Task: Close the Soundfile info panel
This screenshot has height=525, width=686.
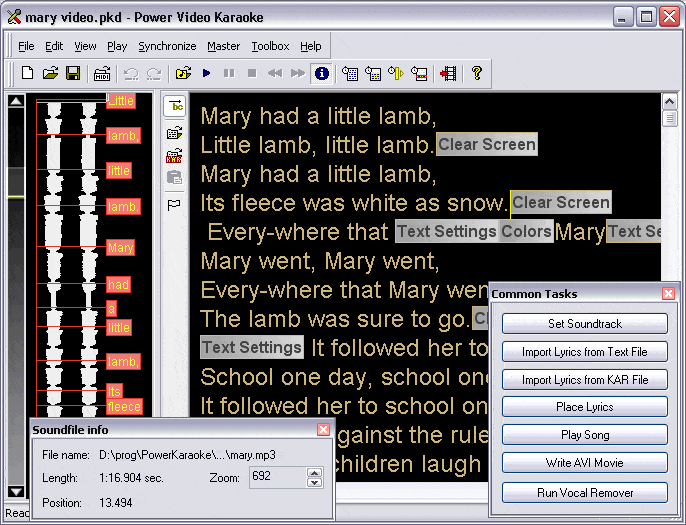Action: click(323, 429)
